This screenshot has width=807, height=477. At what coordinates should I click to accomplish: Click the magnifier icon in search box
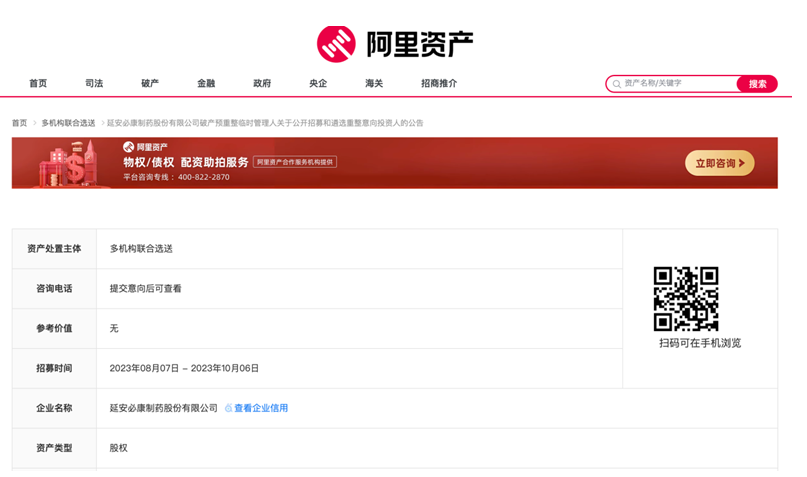[616, 84]
